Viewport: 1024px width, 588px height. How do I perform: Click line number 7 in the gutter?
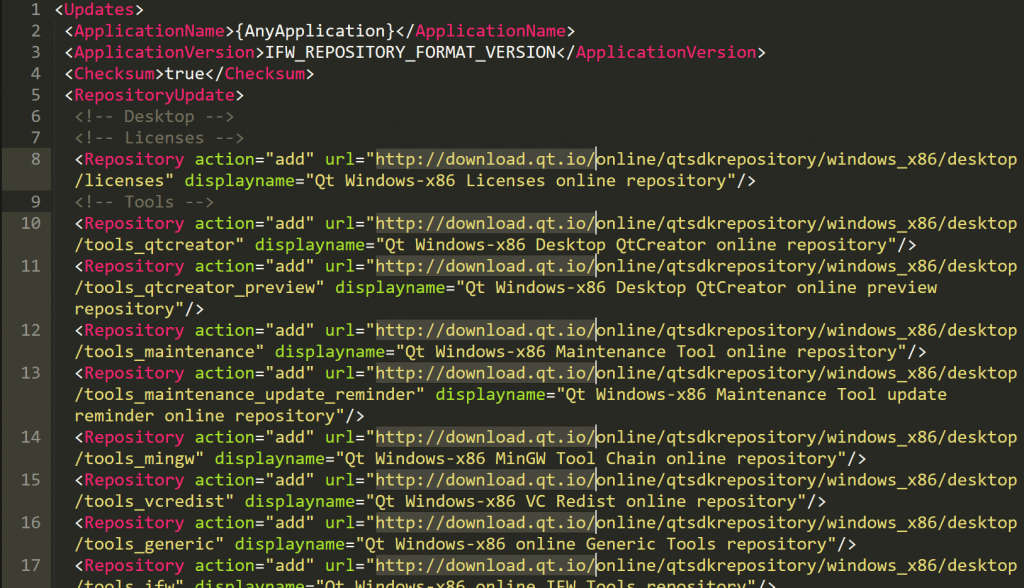(x=35, y=138)
